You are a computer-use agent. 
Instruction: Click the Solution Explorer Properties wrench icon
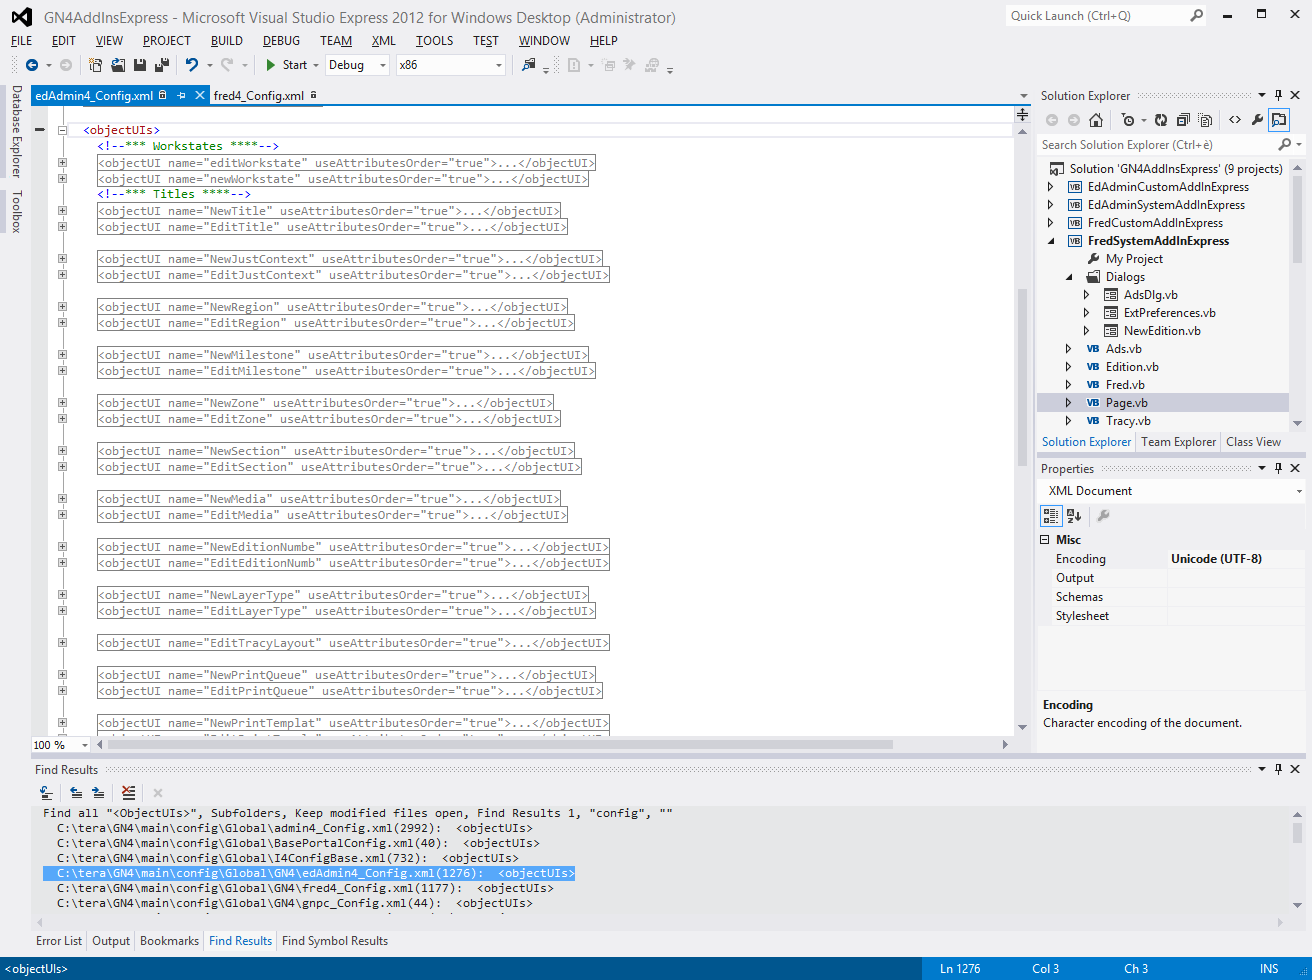(1257, 120)
